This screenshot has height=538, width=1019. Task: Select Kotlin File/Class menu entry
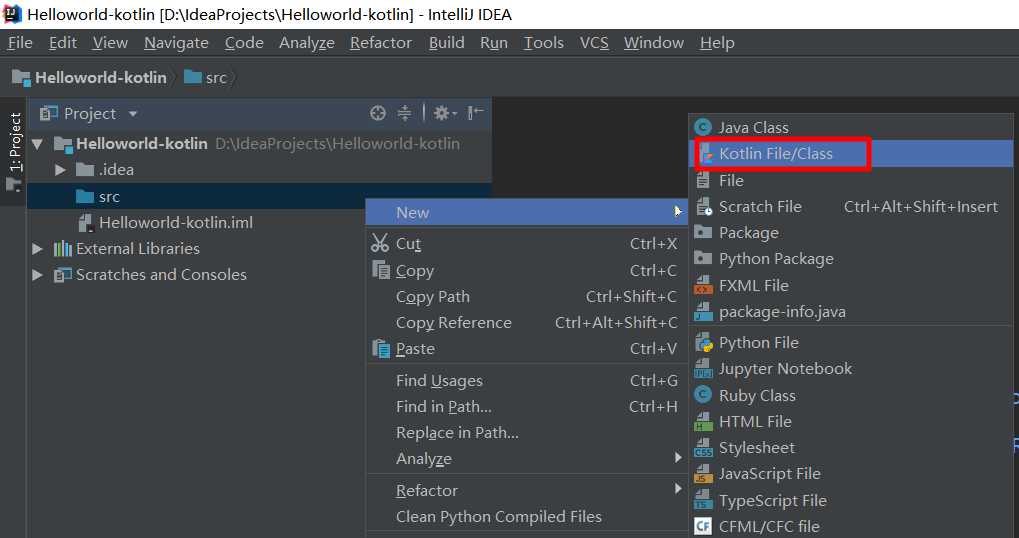click(x=853, y=154)
